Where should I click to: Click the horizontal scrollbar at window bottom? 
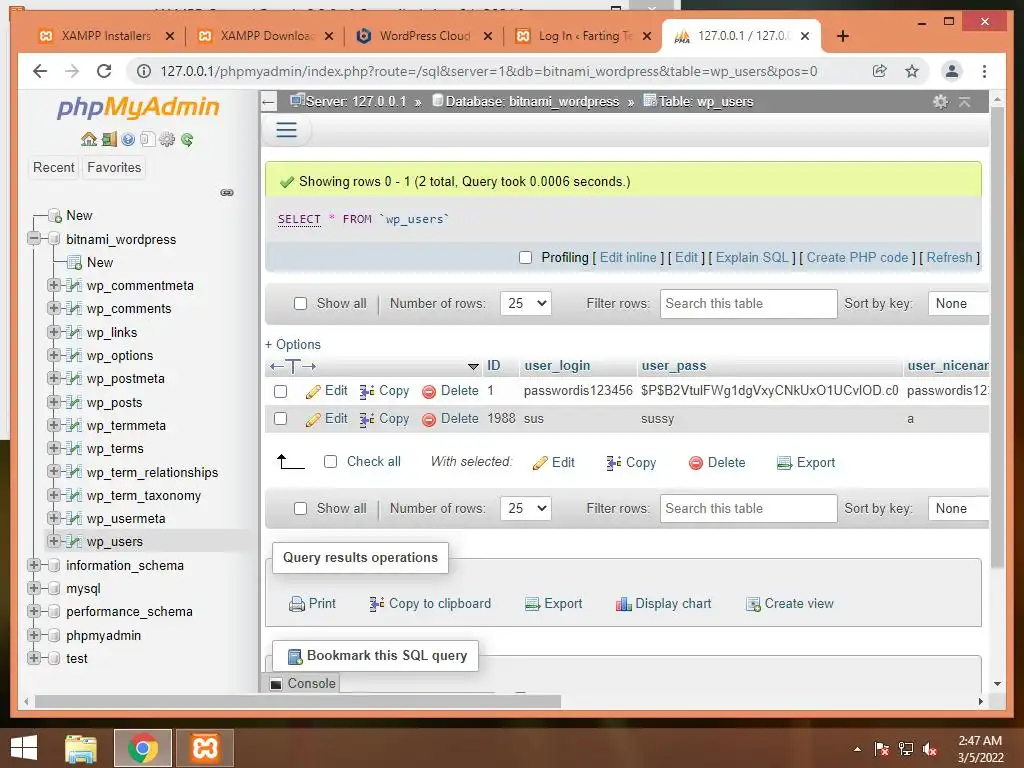(298, 701)
